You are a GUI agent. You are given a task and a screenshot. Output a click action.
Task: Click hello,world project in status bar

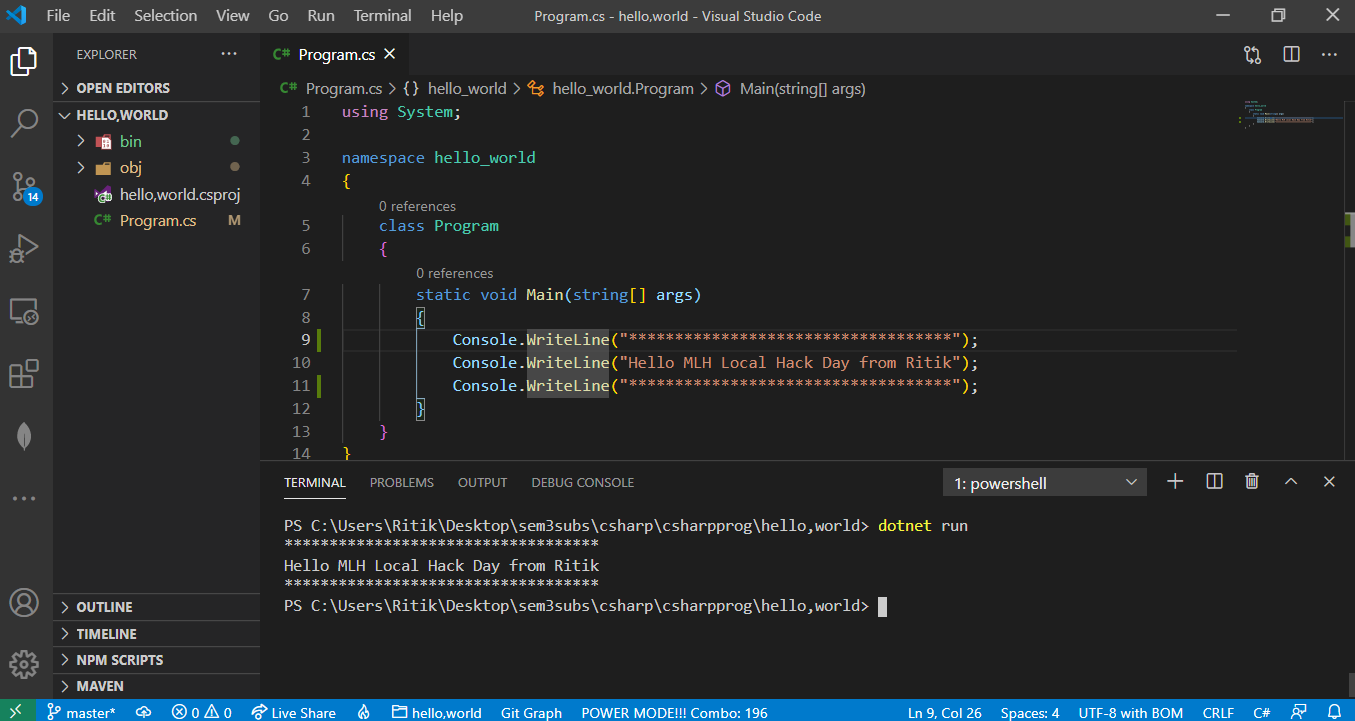[437, 712]
